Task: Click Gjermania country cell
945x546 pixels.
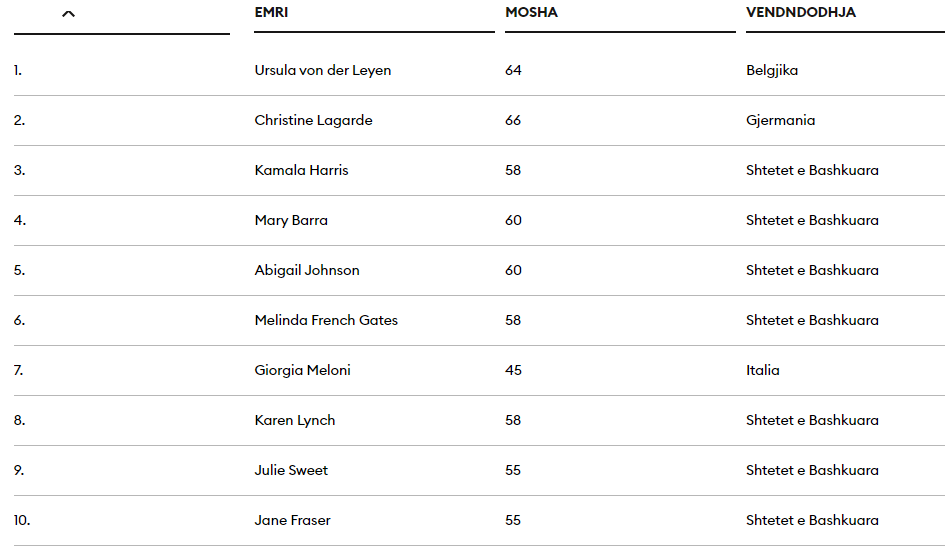Action: 780,121
